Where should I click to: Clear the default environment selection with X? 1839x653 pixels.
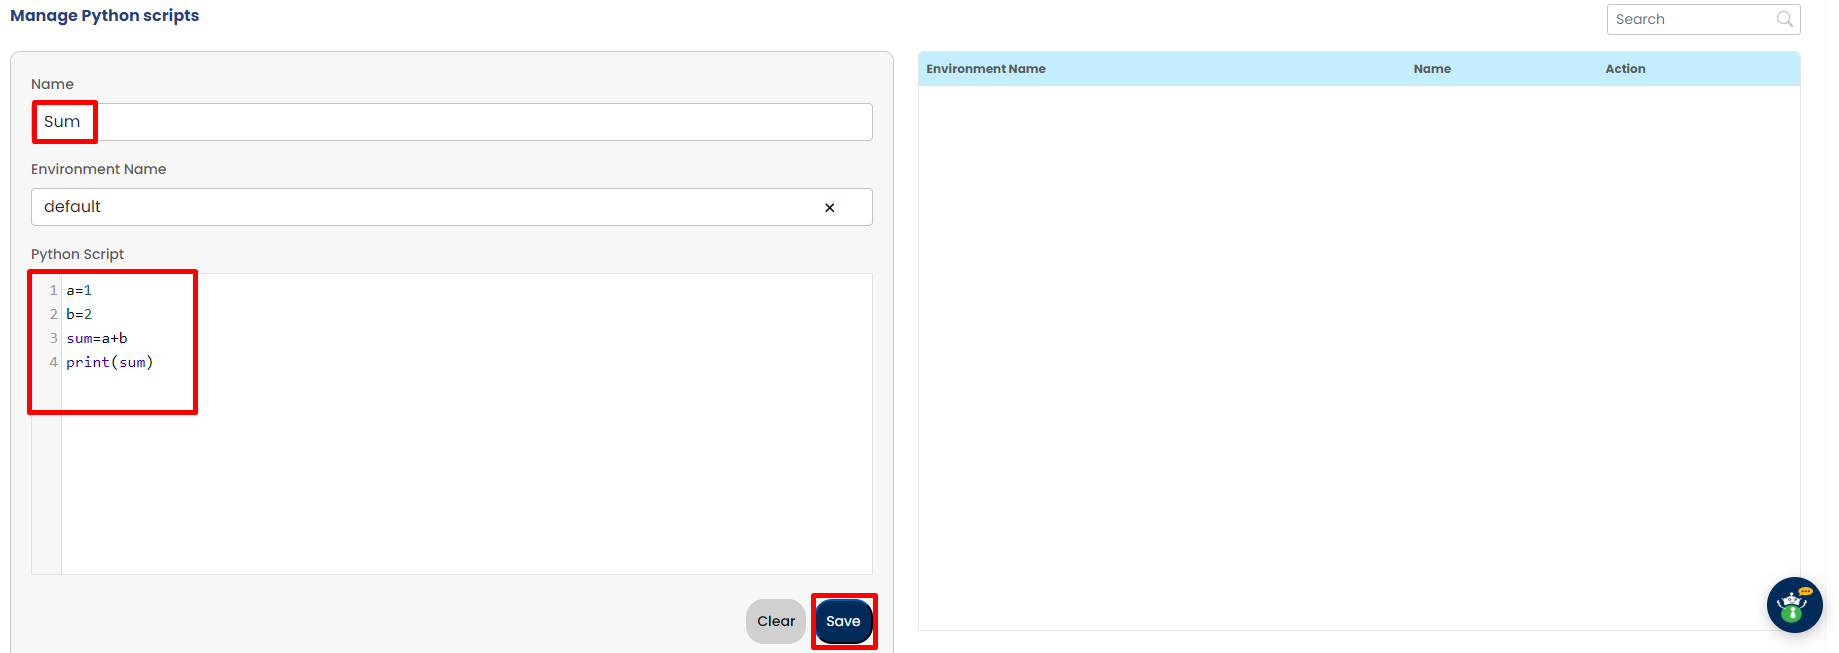coord(829,208)
